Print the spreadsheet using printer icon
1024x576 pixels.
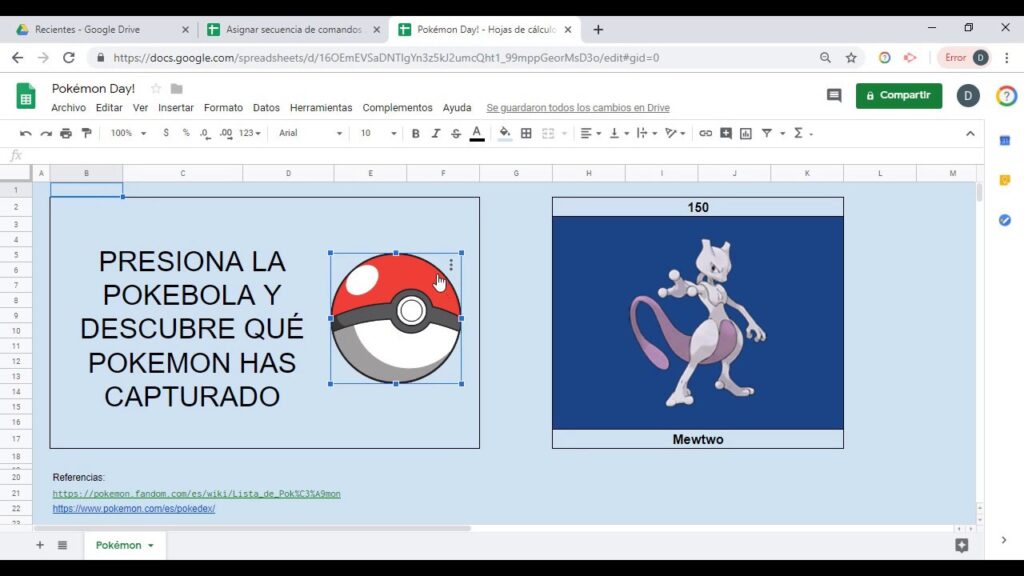(66, 133)
